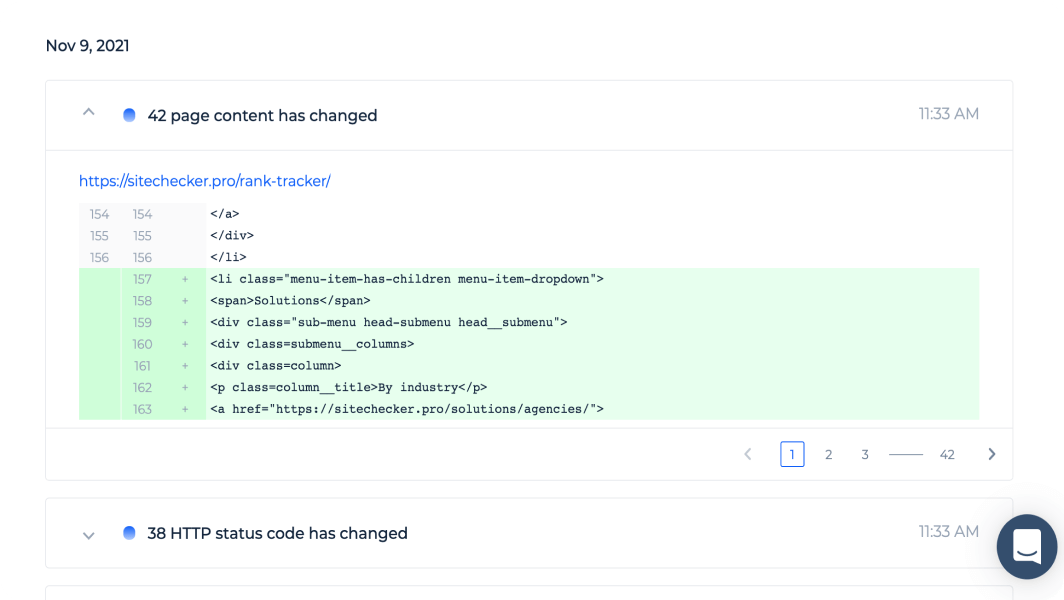The height and width of the screenshot is (600, 1064).
Task: Click 11:33 AM on HTTP status row
Action: [949, 531]
